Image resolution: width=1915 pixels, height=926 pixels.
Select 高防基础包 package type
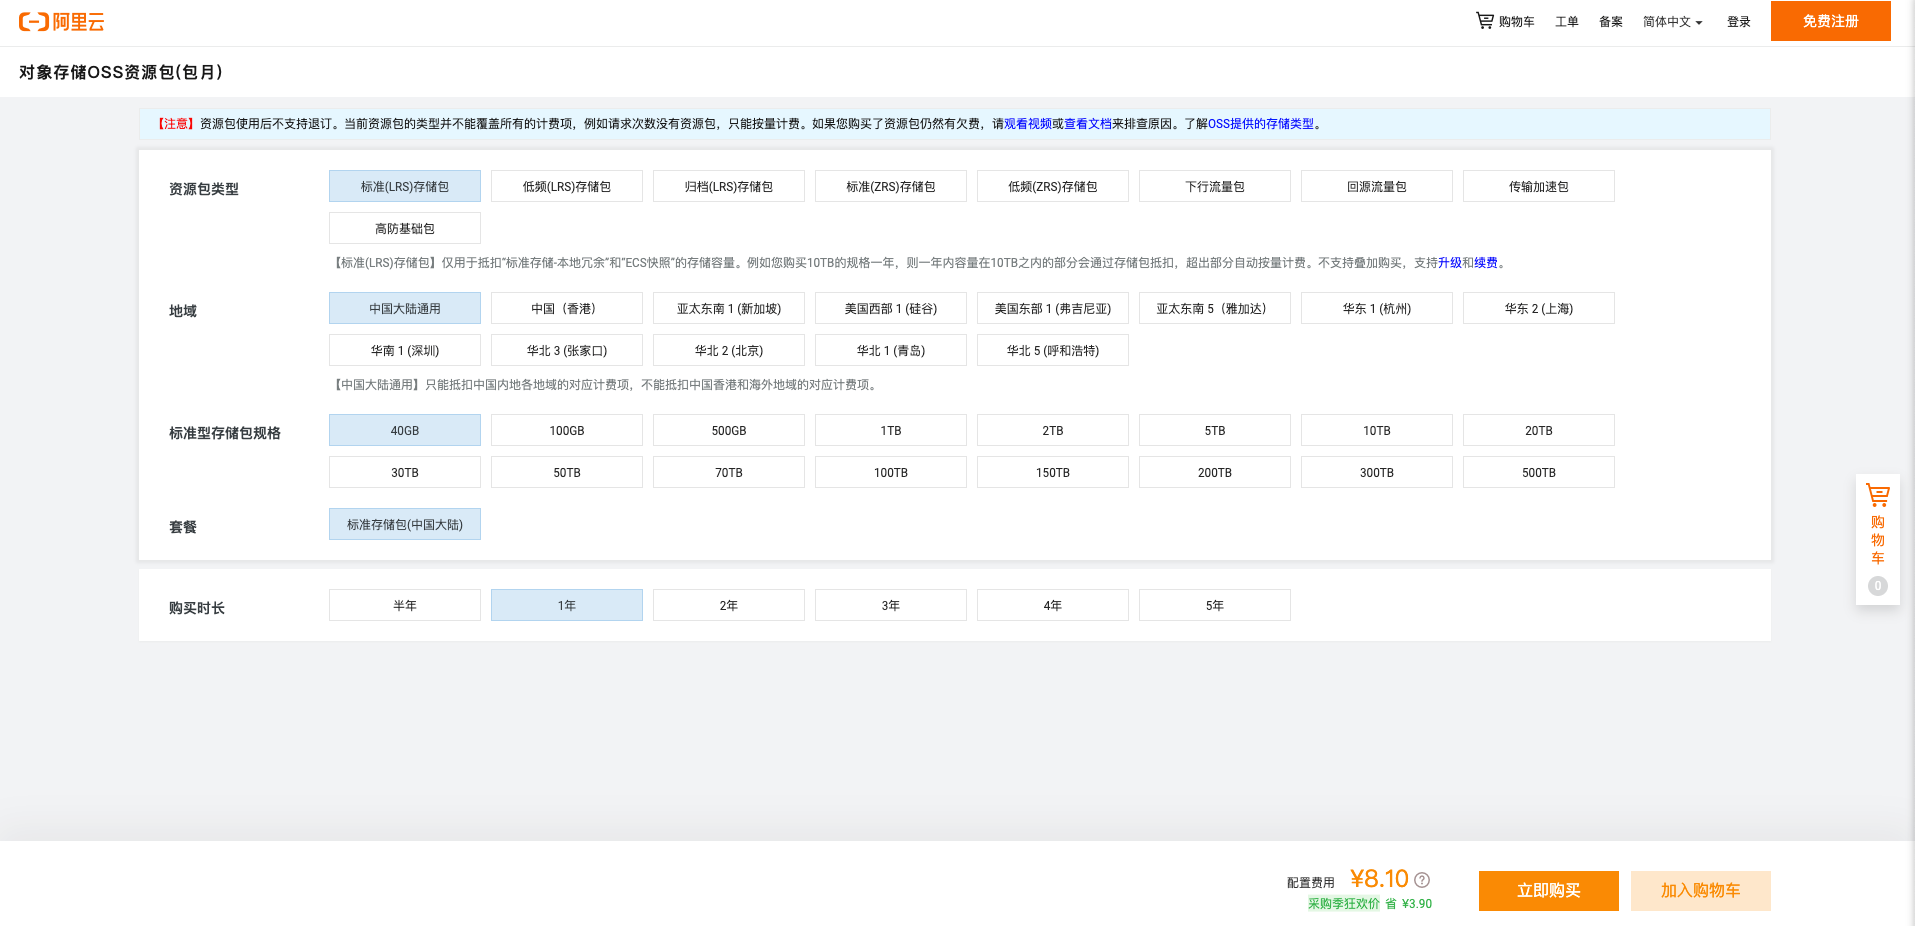point(404,228)
